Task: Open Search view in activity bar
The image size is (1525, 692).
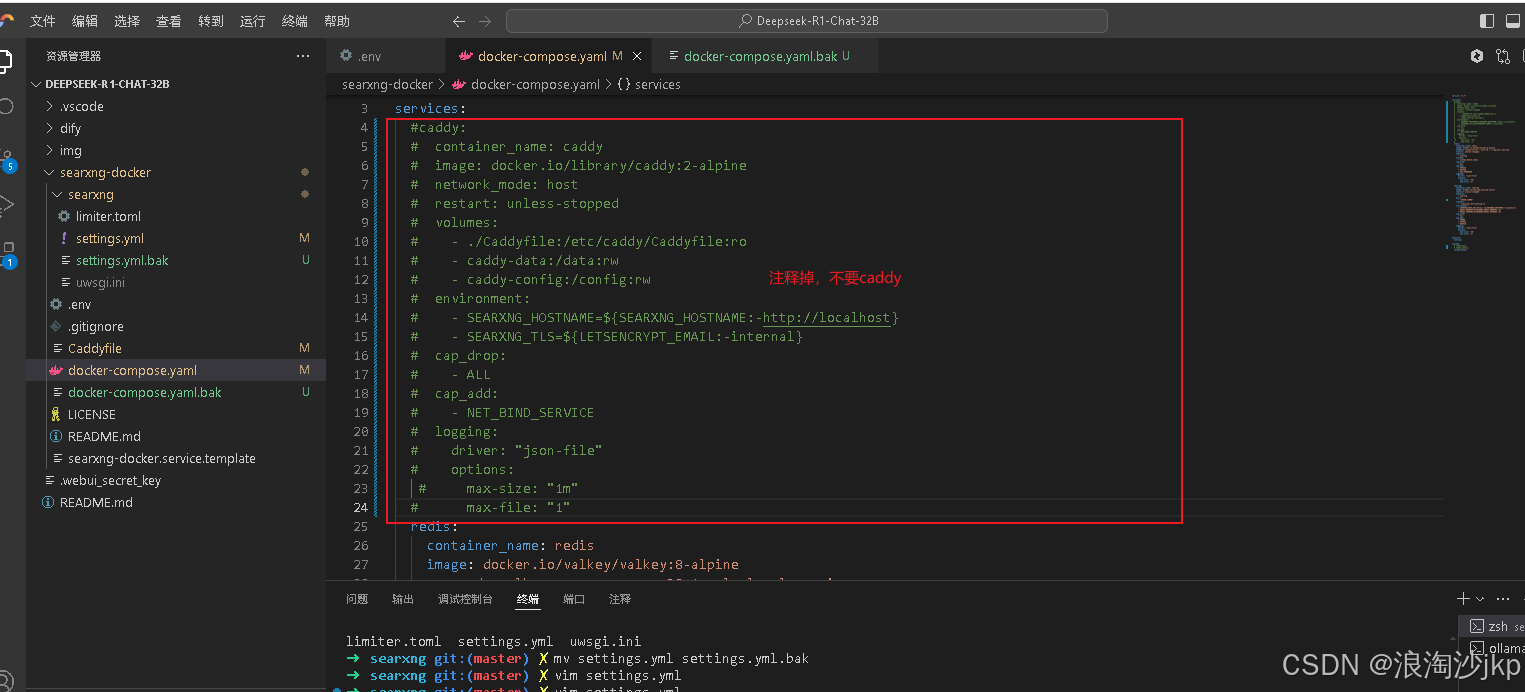Action: [5, 106]
